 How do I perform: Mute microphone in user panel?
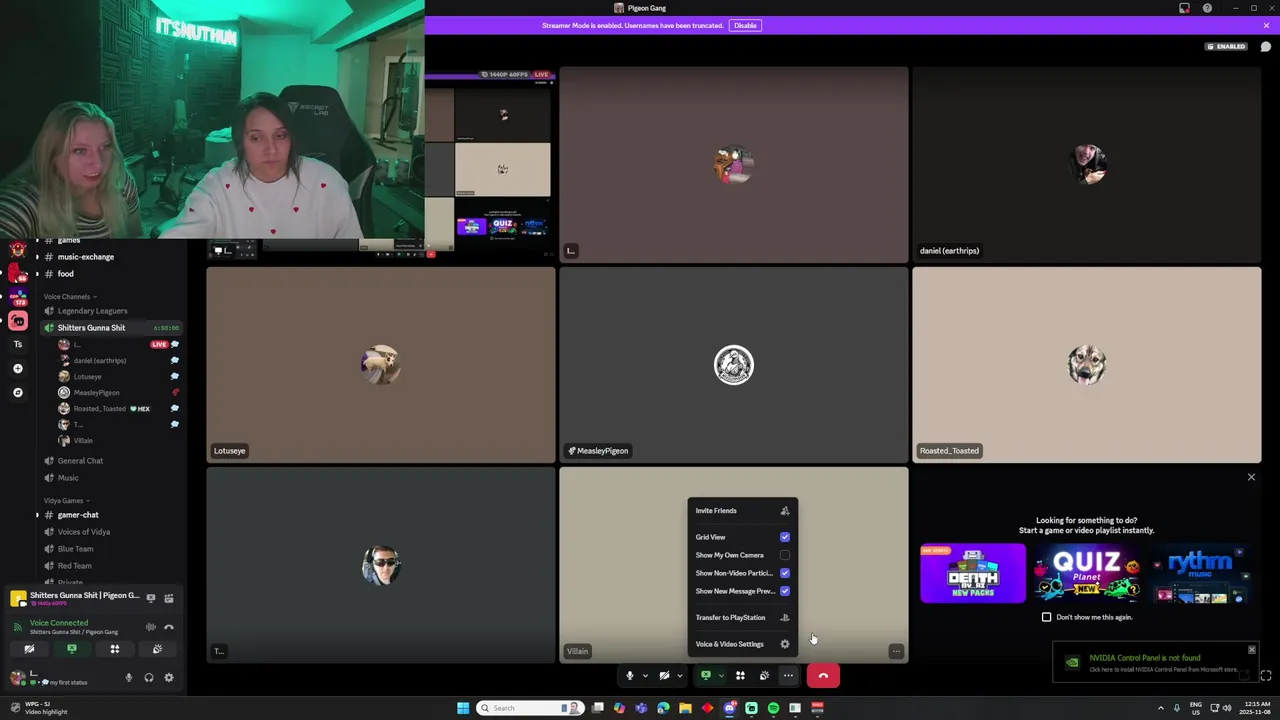point(128,678)
